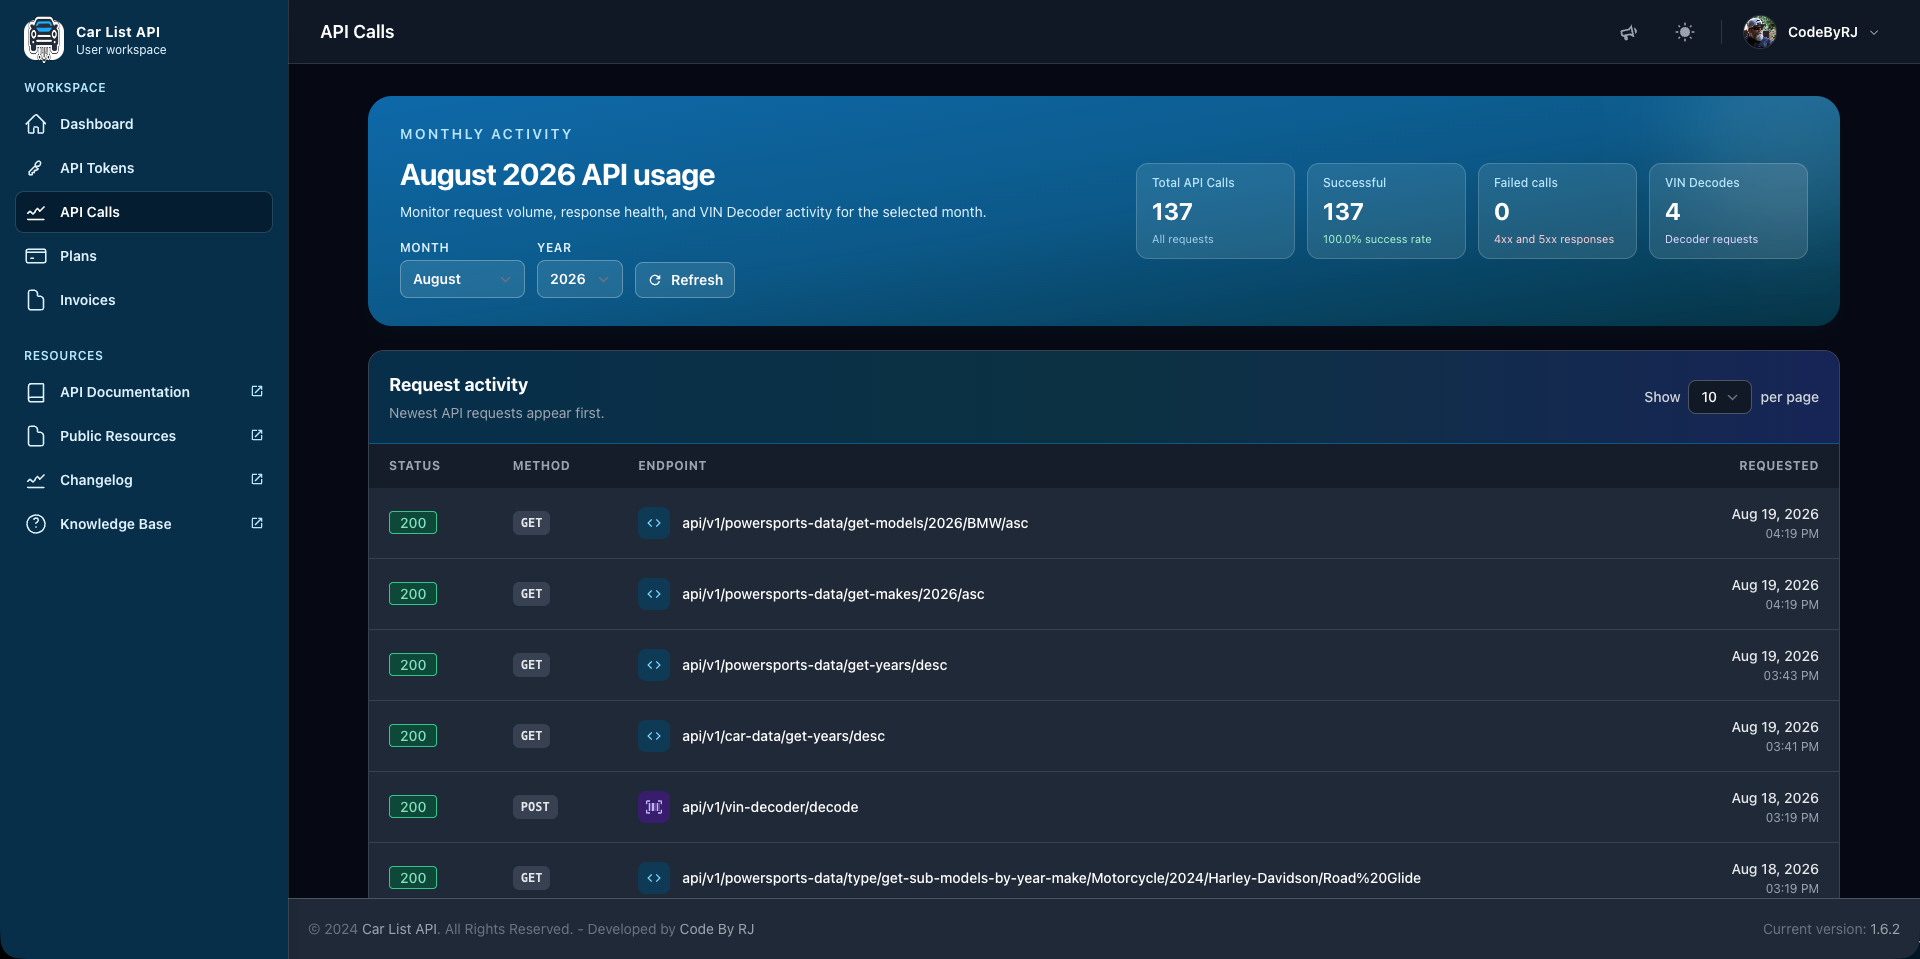Click code icon for get-models BMW endpoint
Screen dimensions: 1920x959
coord(654,523)
